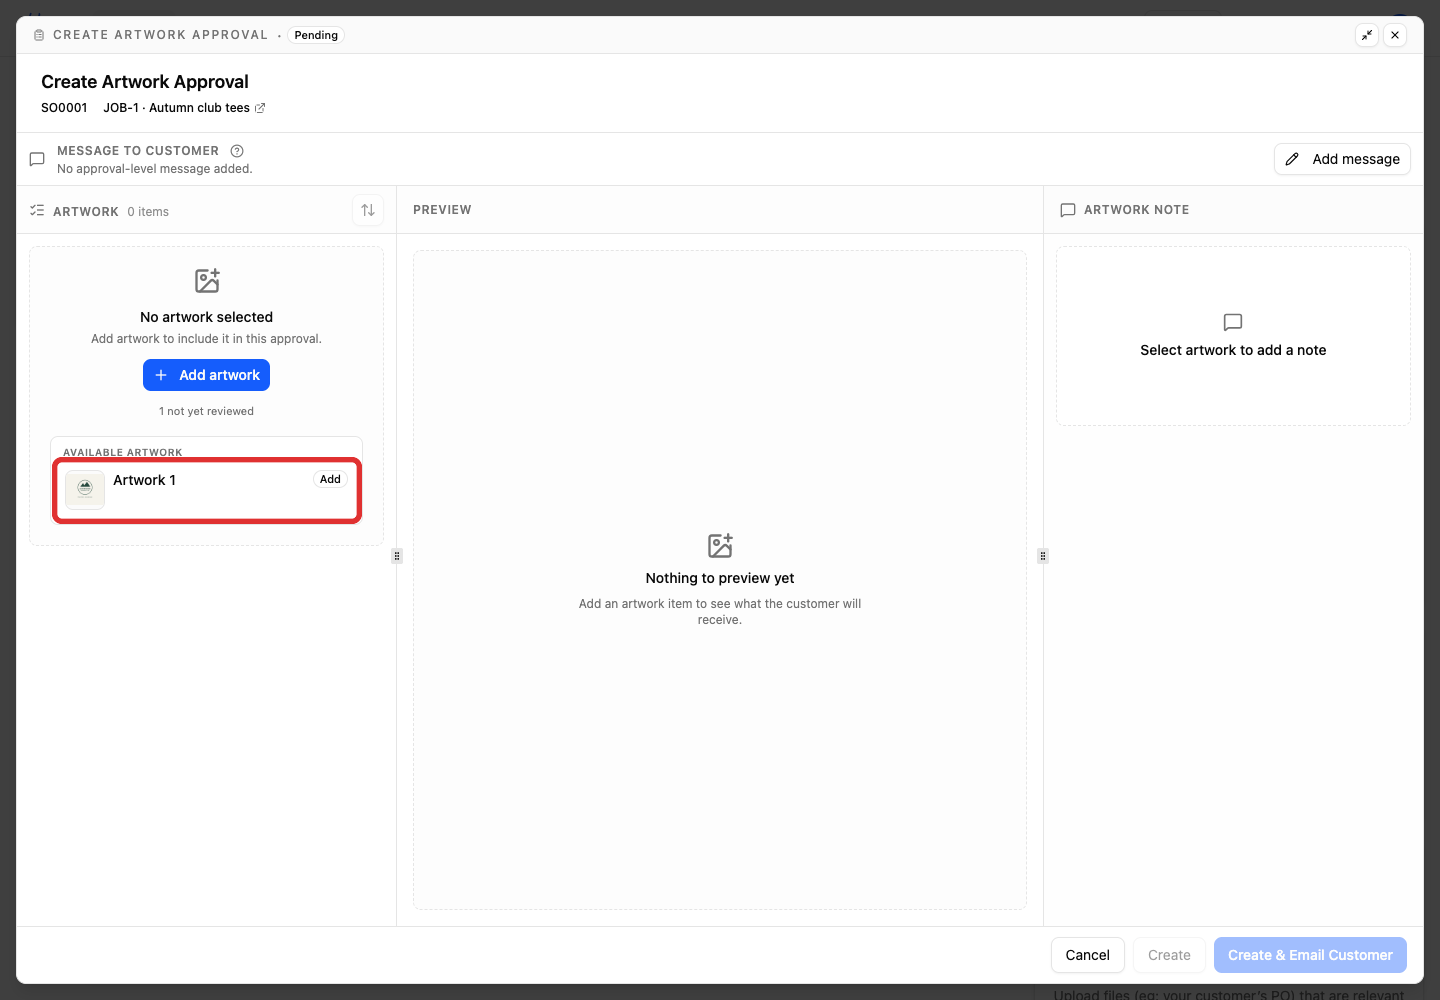Click the Create button
Screen dimensions: 1440x1000
[1169, 955]
